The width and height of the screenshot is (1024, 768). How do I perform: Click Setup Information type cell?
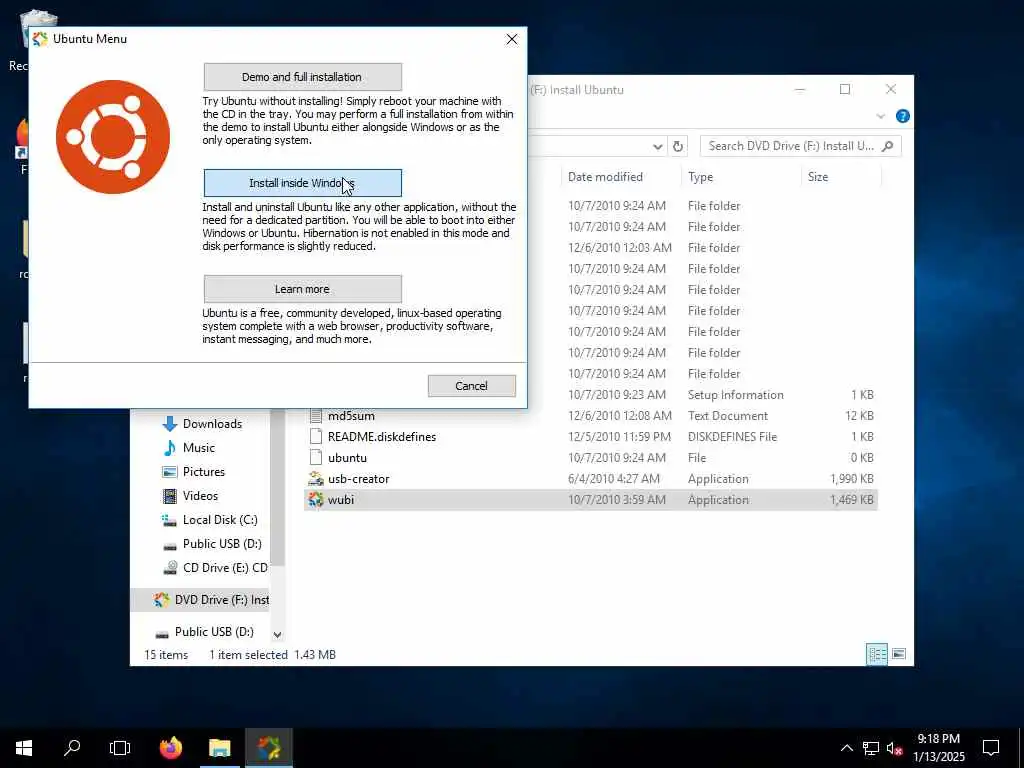735,395
